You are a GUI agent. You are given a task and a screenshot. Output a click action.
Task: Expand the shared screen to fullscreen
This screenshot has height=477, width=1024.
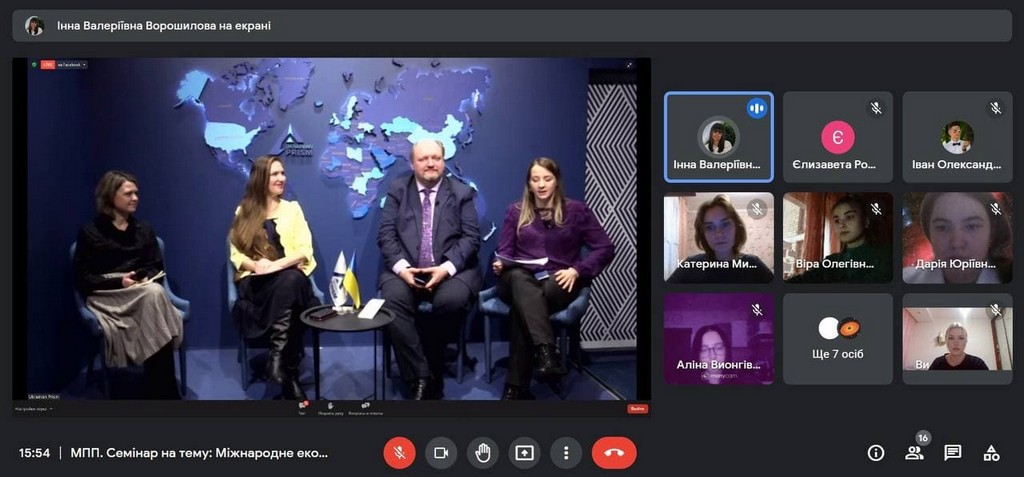[x=630, y=65]
